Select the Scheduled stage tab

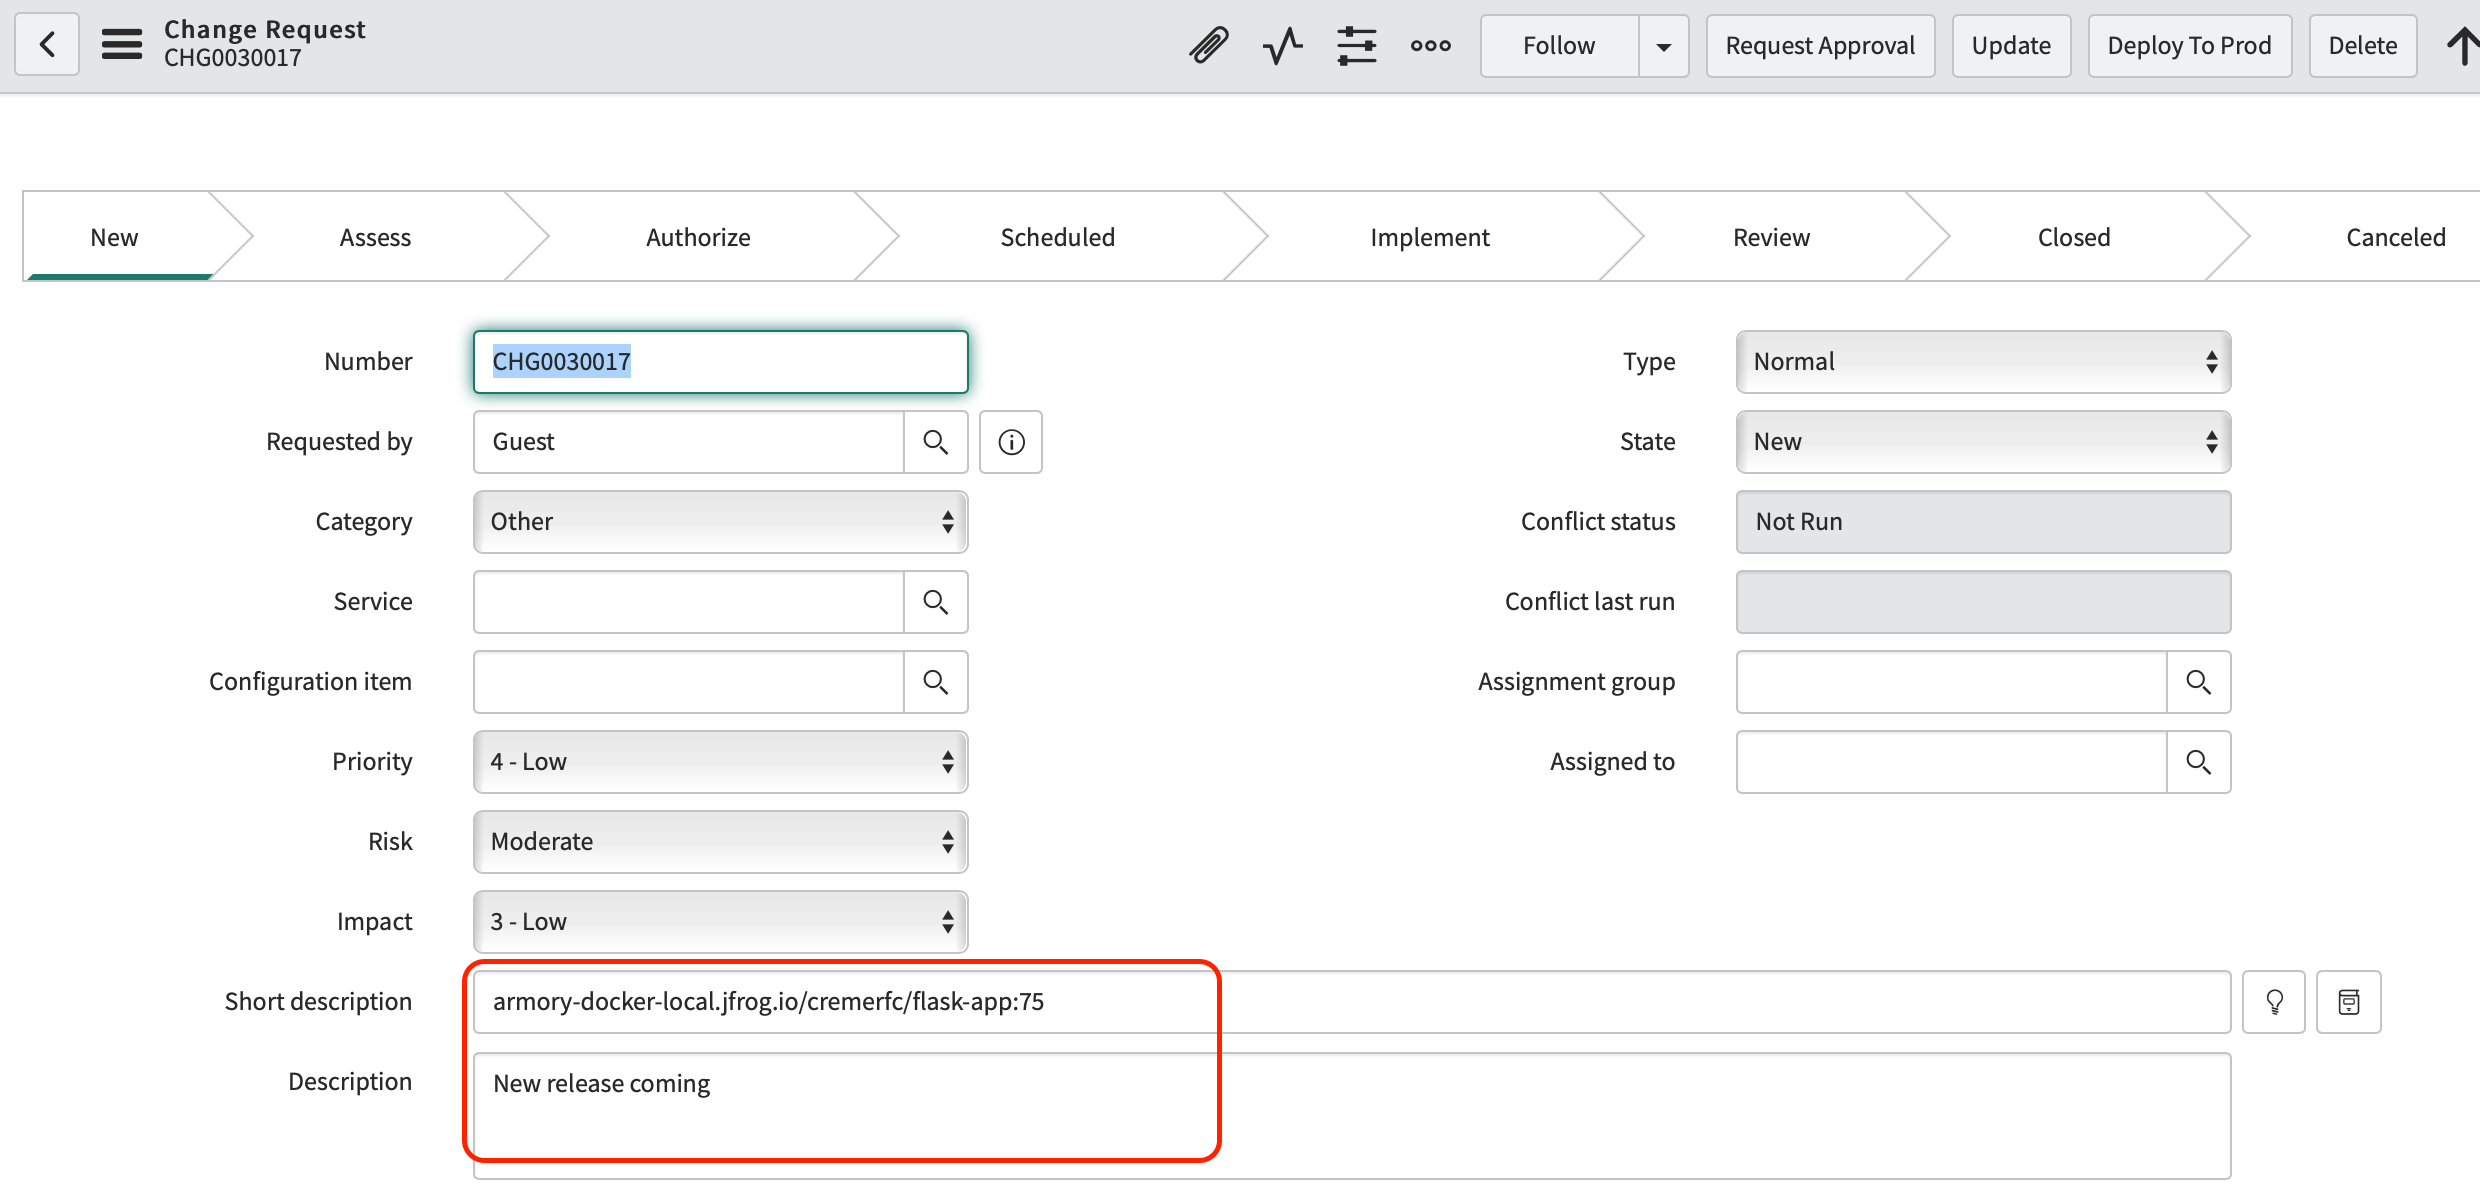(x=1057, y=238)
